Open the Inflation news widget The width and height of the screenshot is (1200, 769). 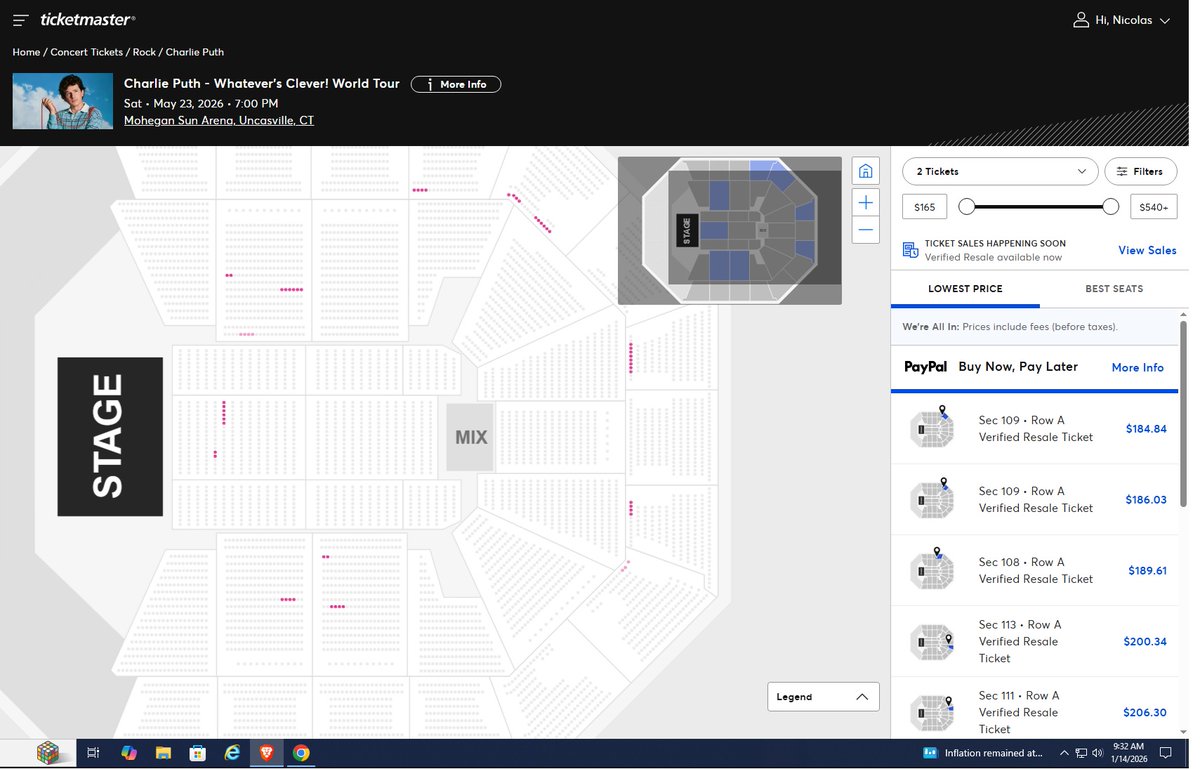(982, 753)
